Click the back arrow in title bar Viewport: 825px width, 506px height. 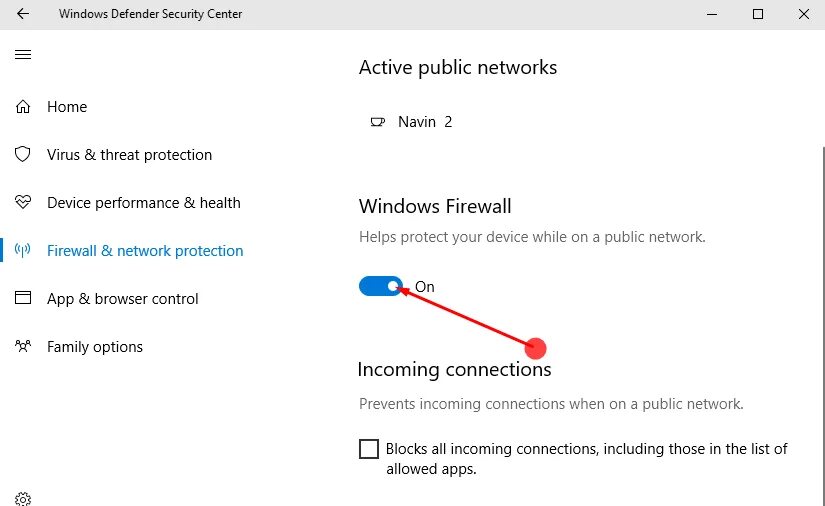[x=23, y=14]
